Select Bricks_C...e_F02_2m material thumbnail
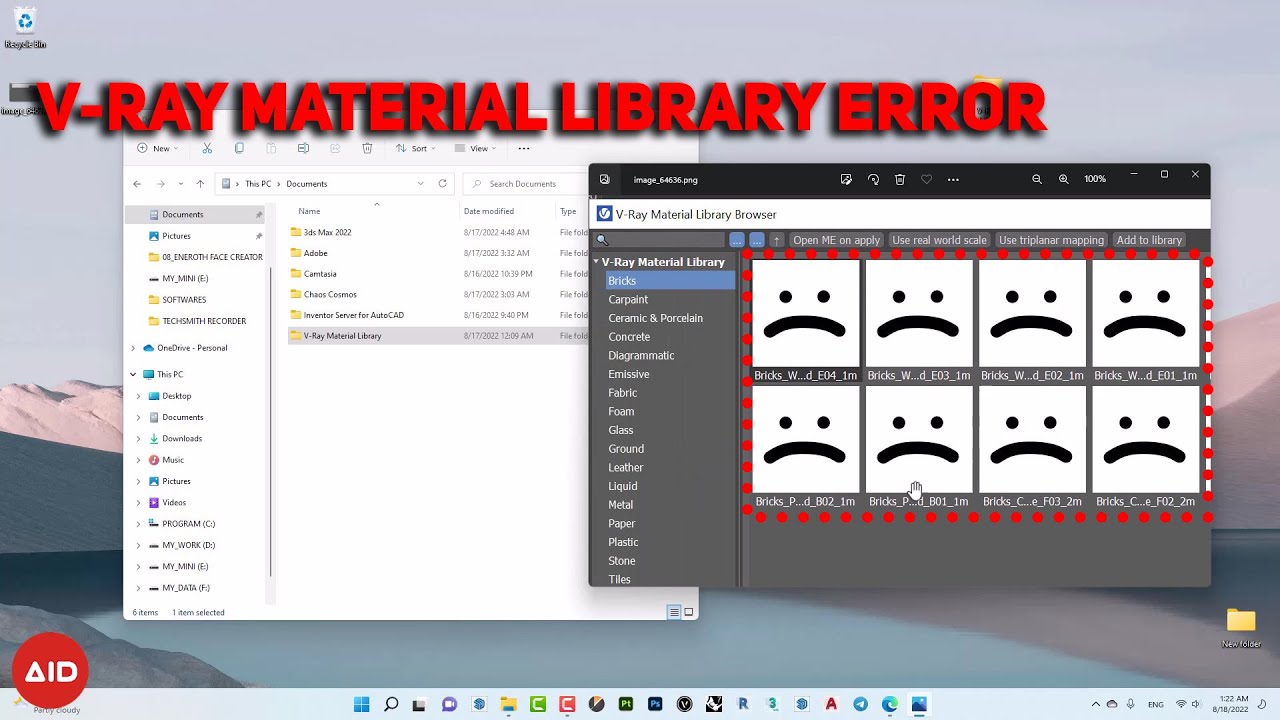Screen dimensions: 1280x720 point(1145,447)
